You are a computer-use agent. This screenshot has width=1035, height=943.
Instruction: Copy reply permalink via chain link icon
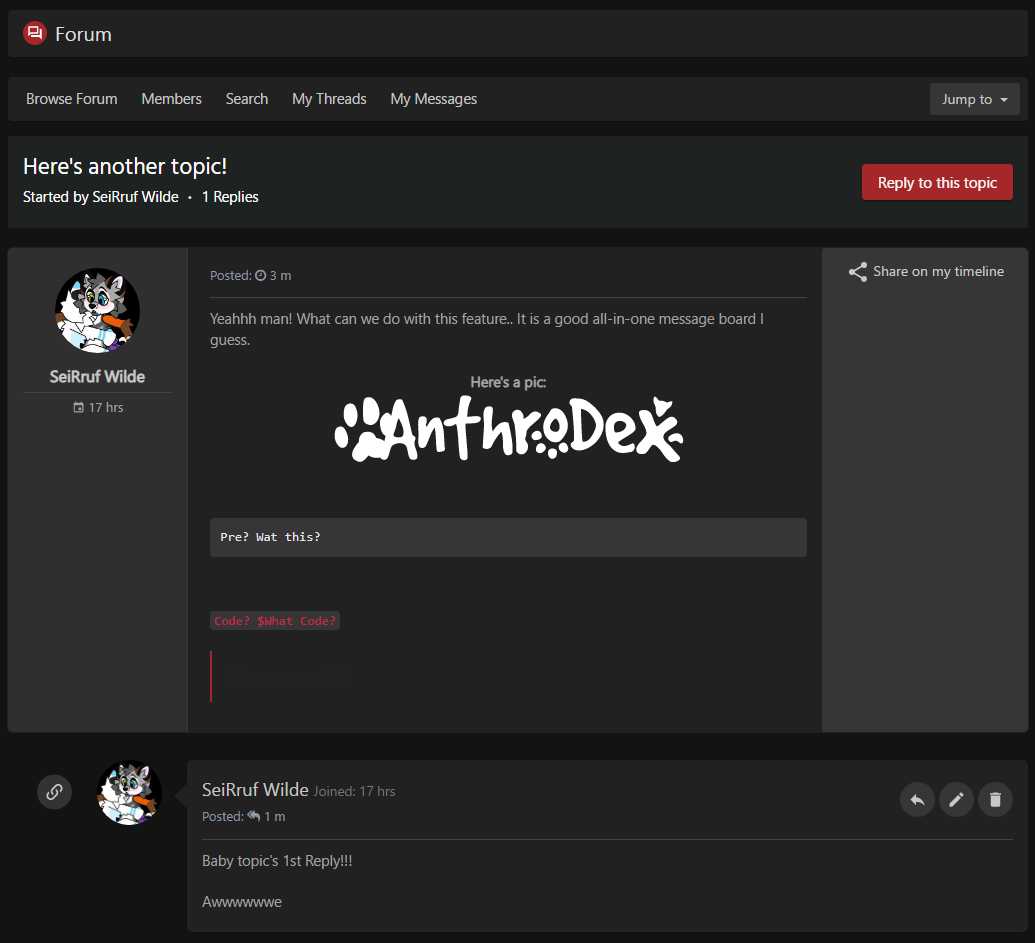click(54, 791)
